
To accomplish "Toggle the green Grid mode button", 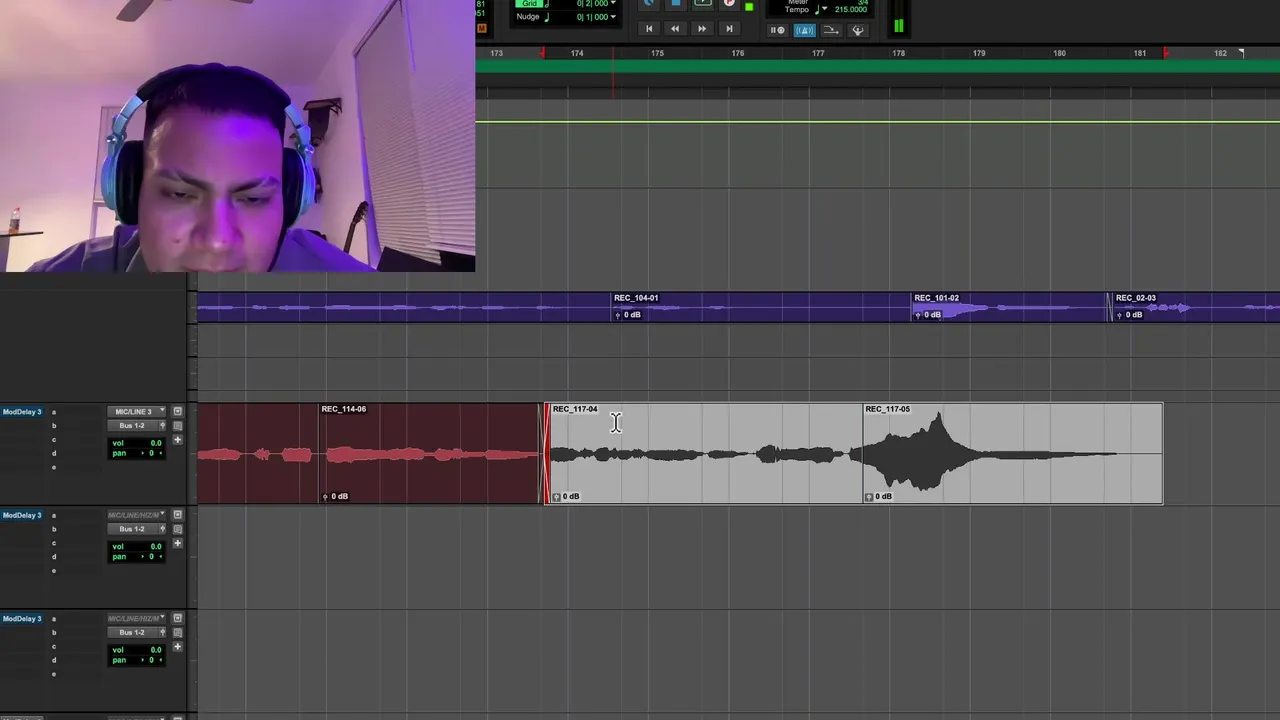I will 529,4.
